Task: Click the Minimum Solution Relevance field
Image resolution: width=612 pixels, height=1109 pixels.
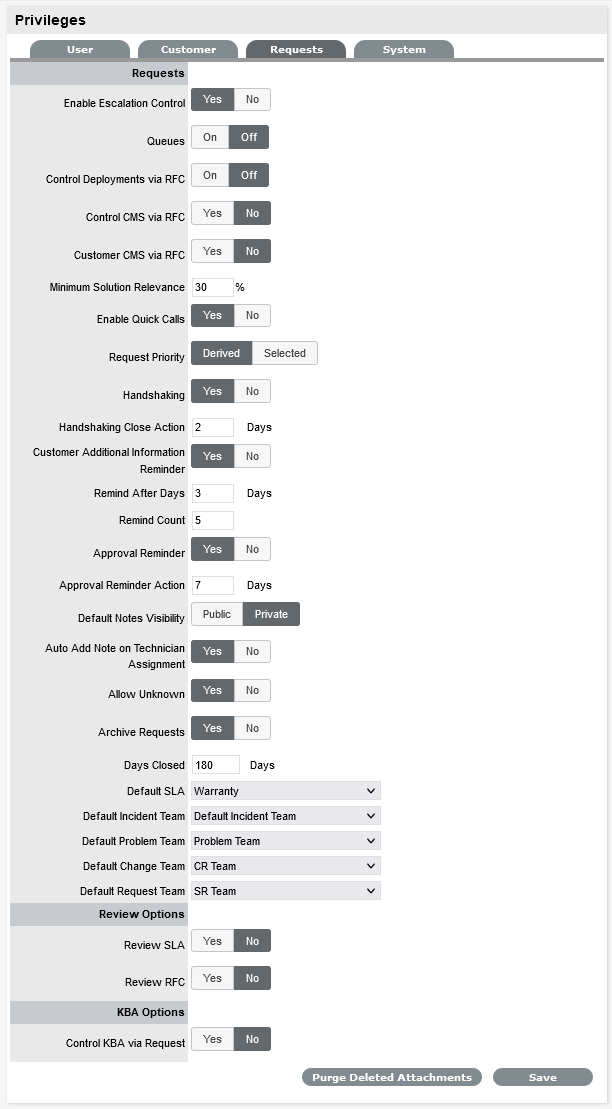Action: (212, 288)
